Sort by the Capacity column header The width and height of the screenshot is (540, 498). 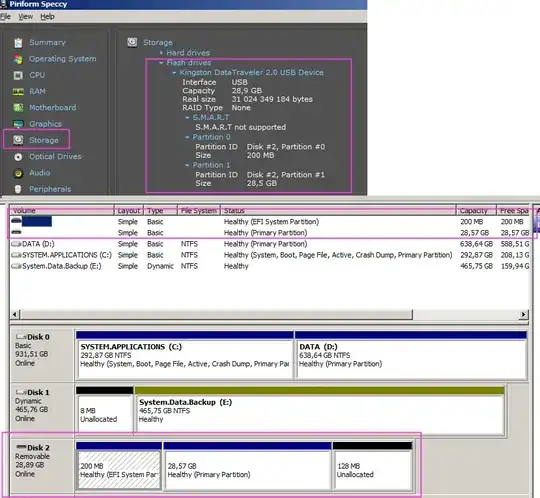tap(476, 210)
